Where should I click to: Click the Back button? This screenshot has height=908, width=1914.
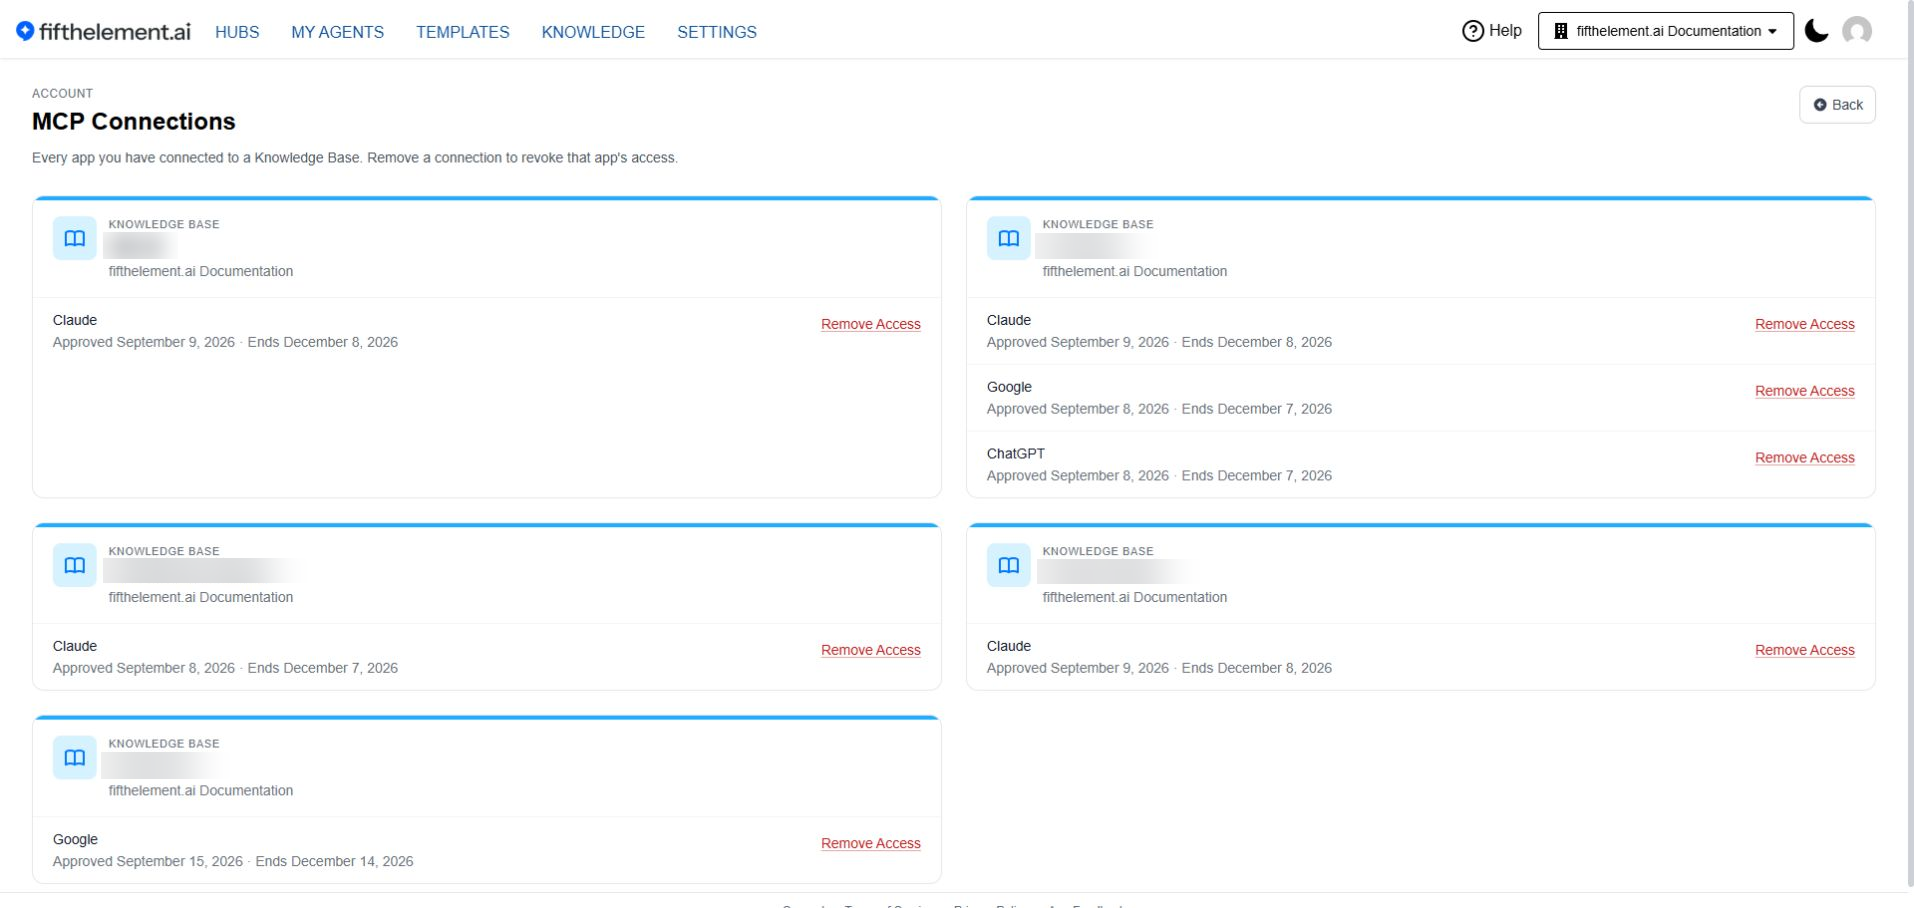pos(1837,105)
